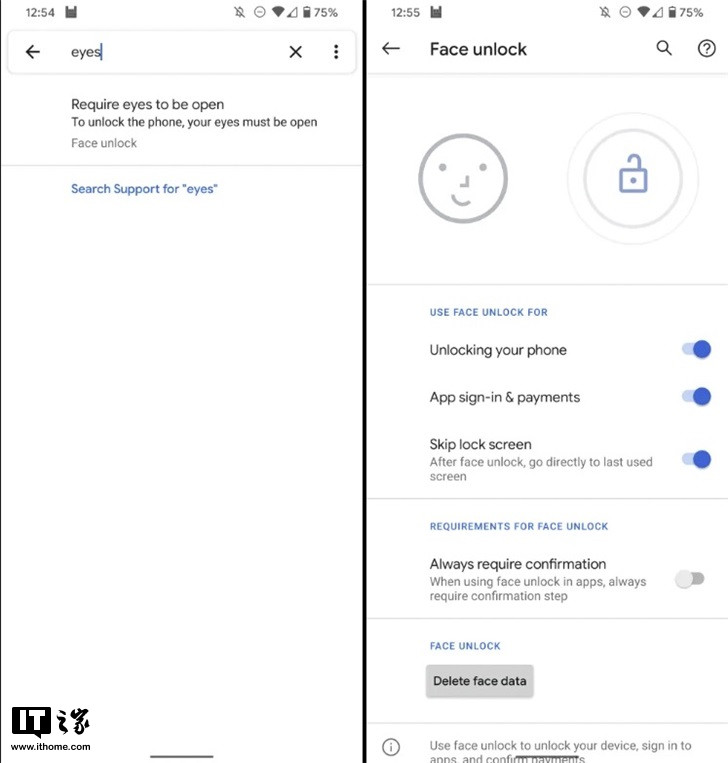
Task: Enable Always require confirmation switch
Action: [690, 579]
